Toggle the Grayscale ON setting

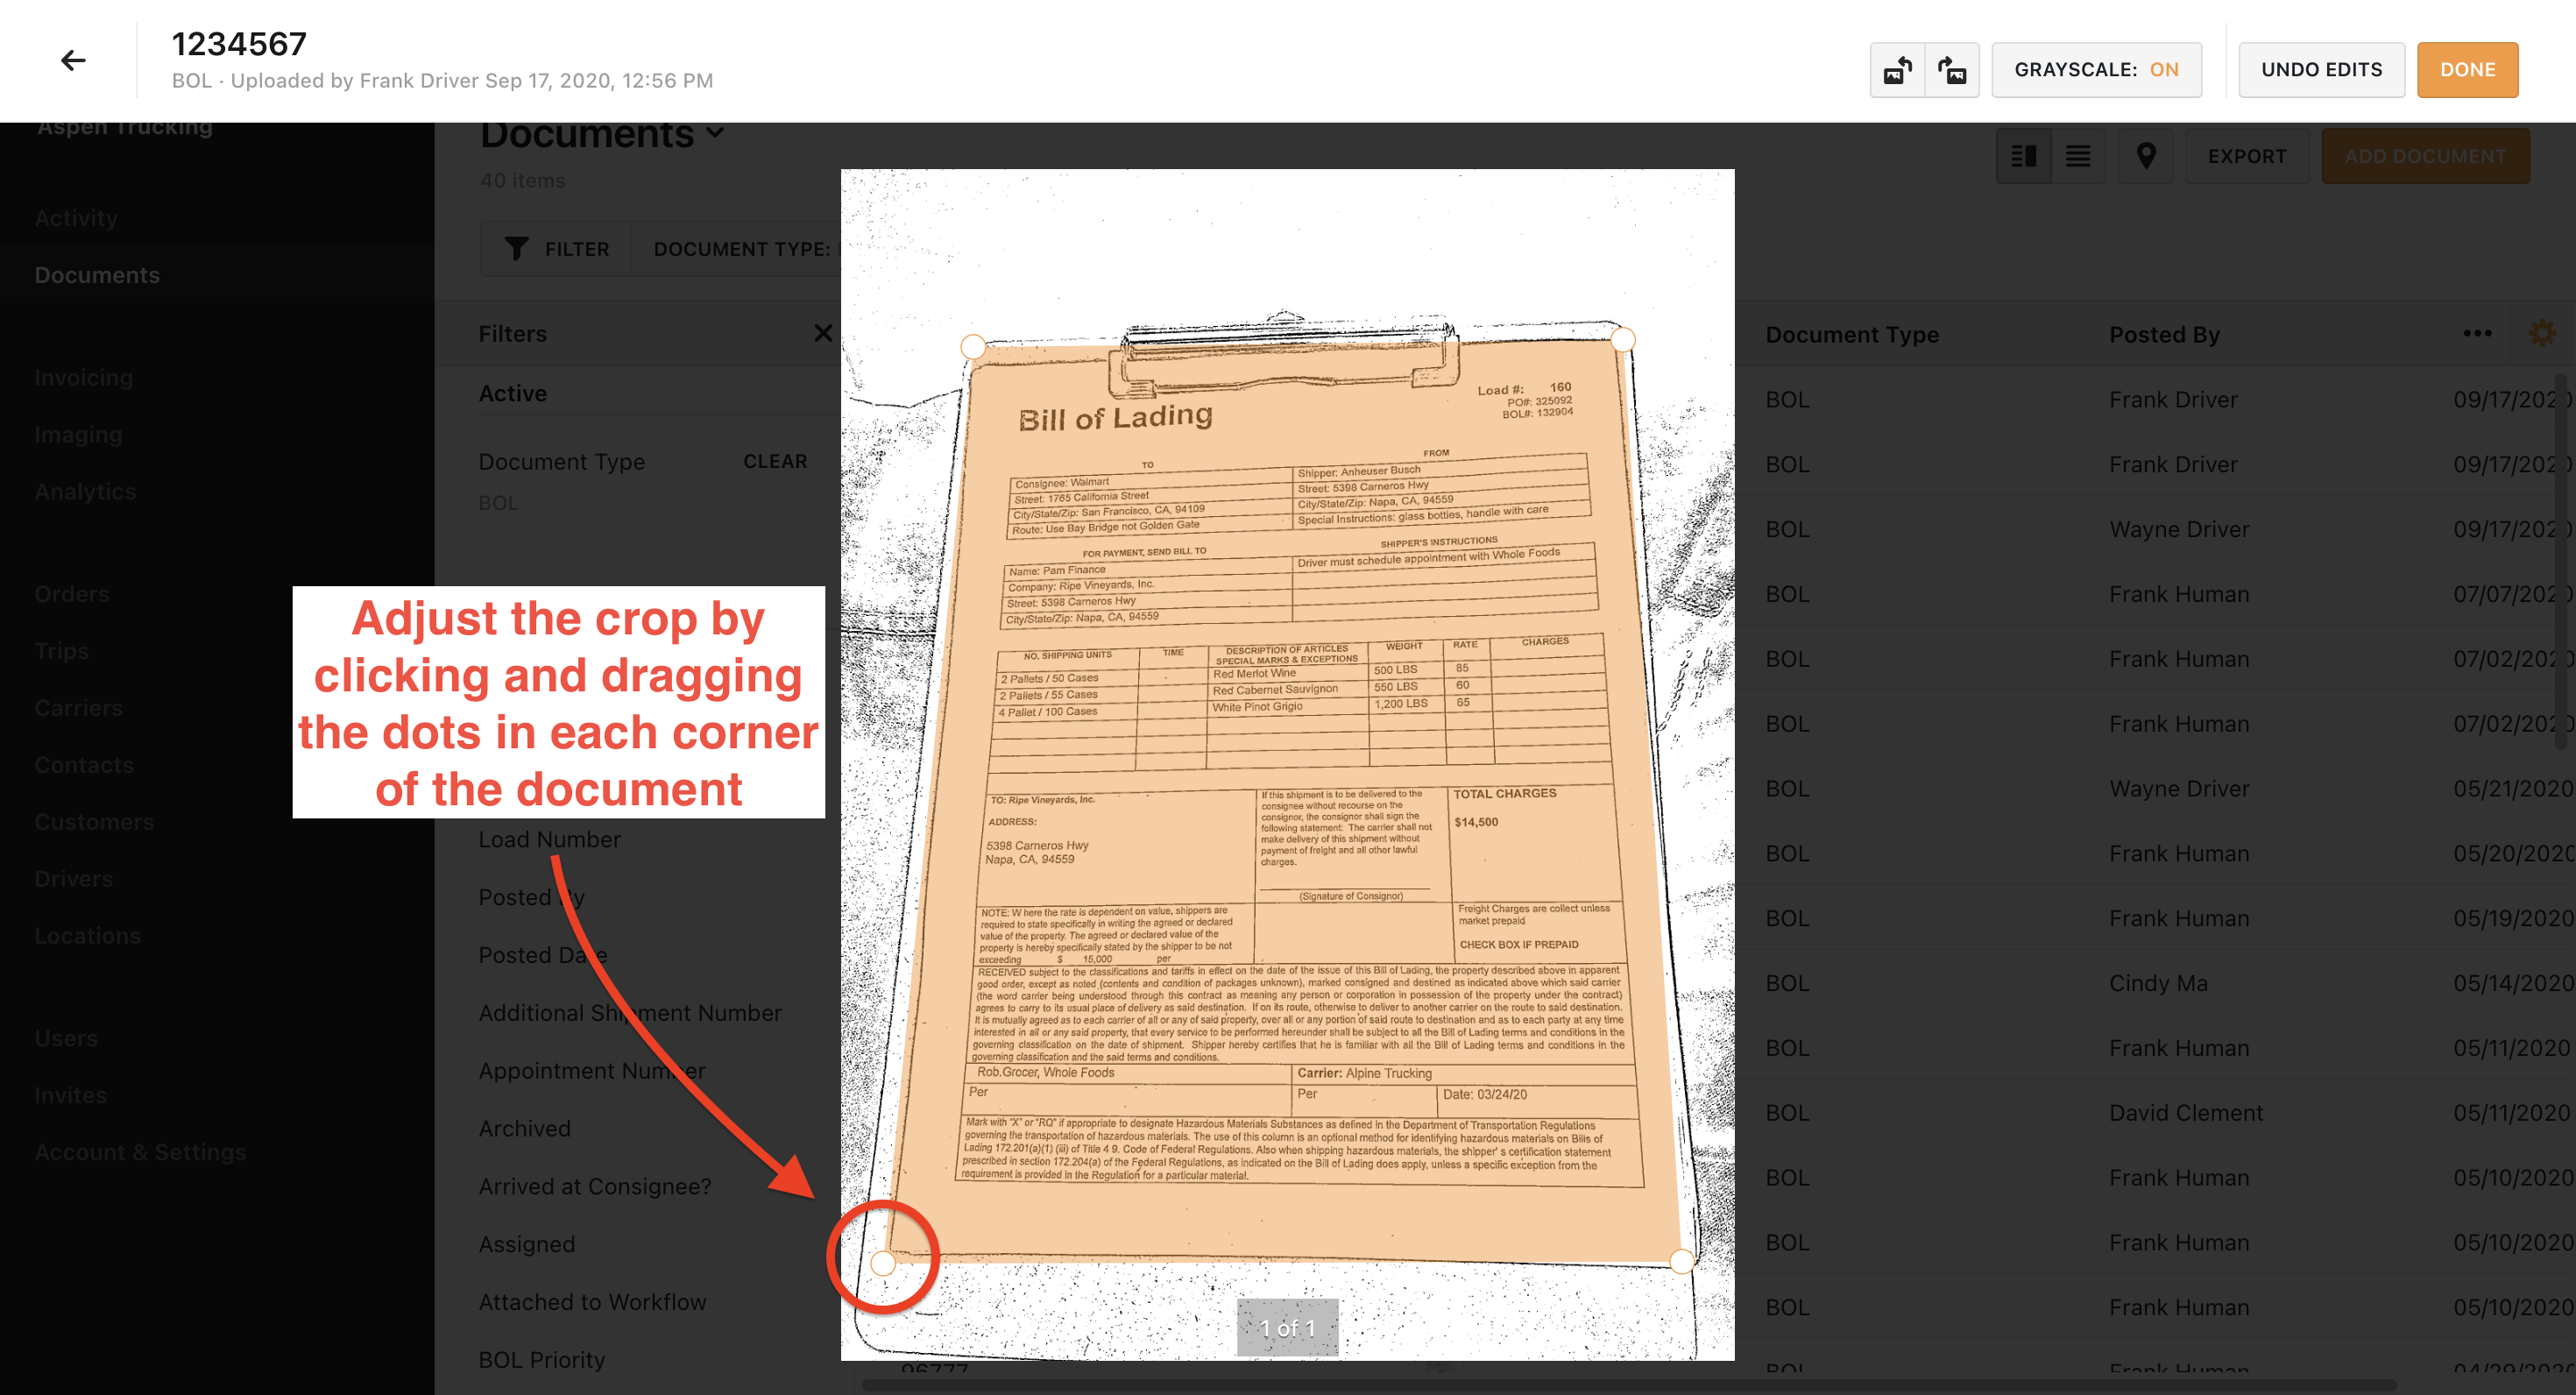click(2096, 70)
